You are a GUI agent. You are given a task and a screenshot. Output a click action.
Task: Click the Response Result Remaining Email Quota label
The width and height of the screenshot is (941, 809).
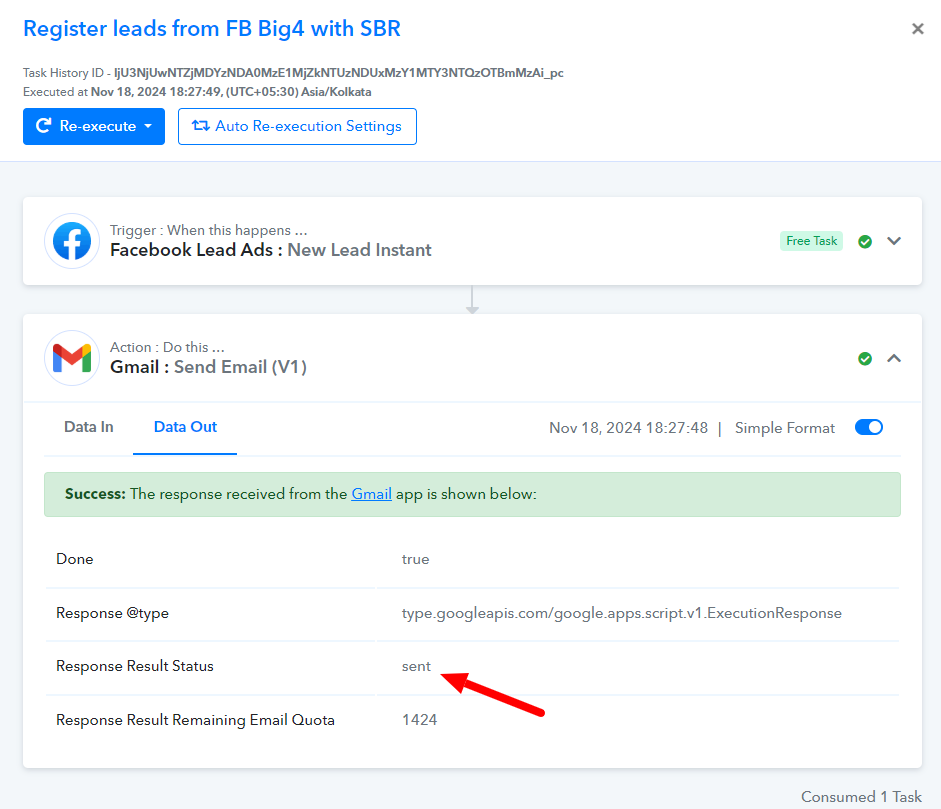tap(195, 720)
